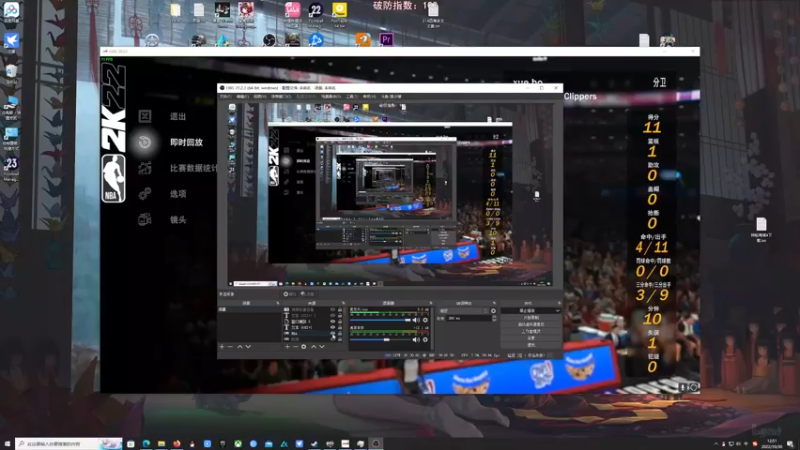800x450 pixels.
Task: Open the Edit menu in OBS
Action: (x=242, y=96)
